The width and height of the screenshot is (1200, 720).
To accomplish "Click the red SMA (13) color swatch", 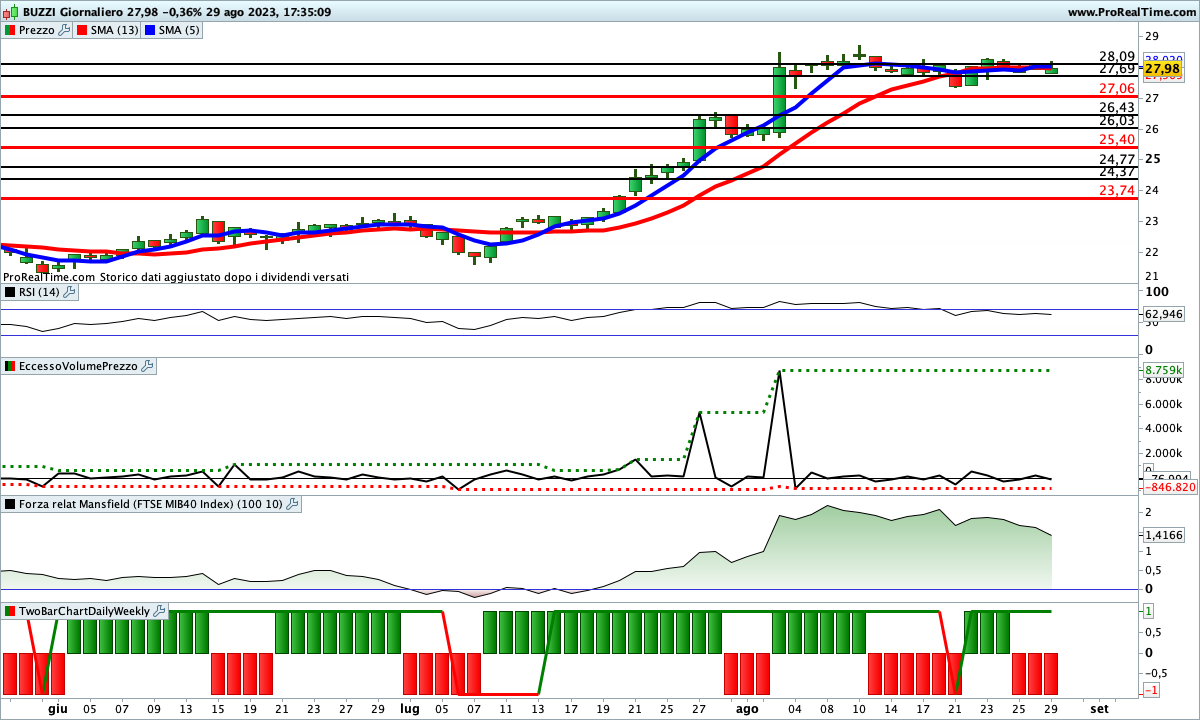I will coord(82,30).
